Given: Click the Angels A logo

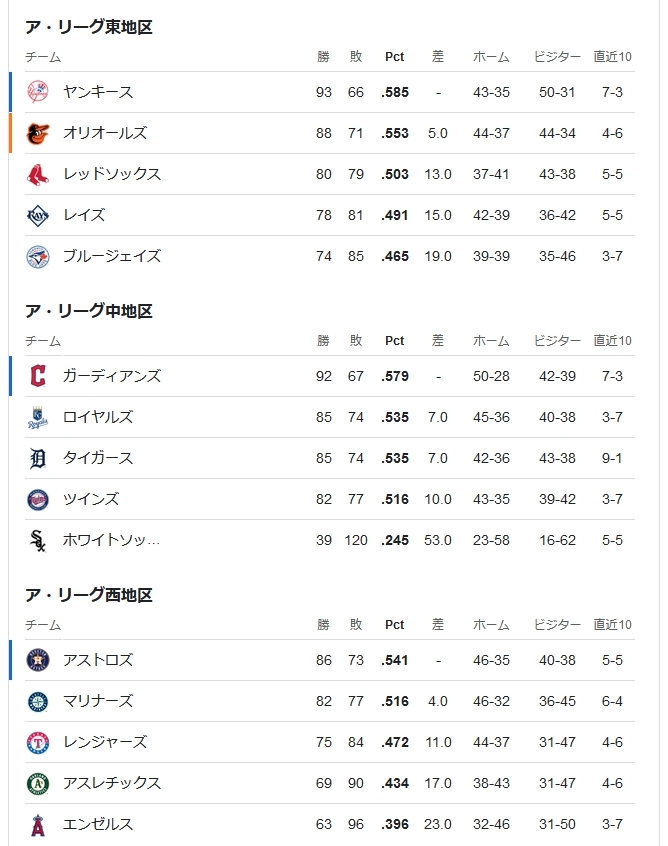Looking at the screenshot, I should click(x=38, y=824).
